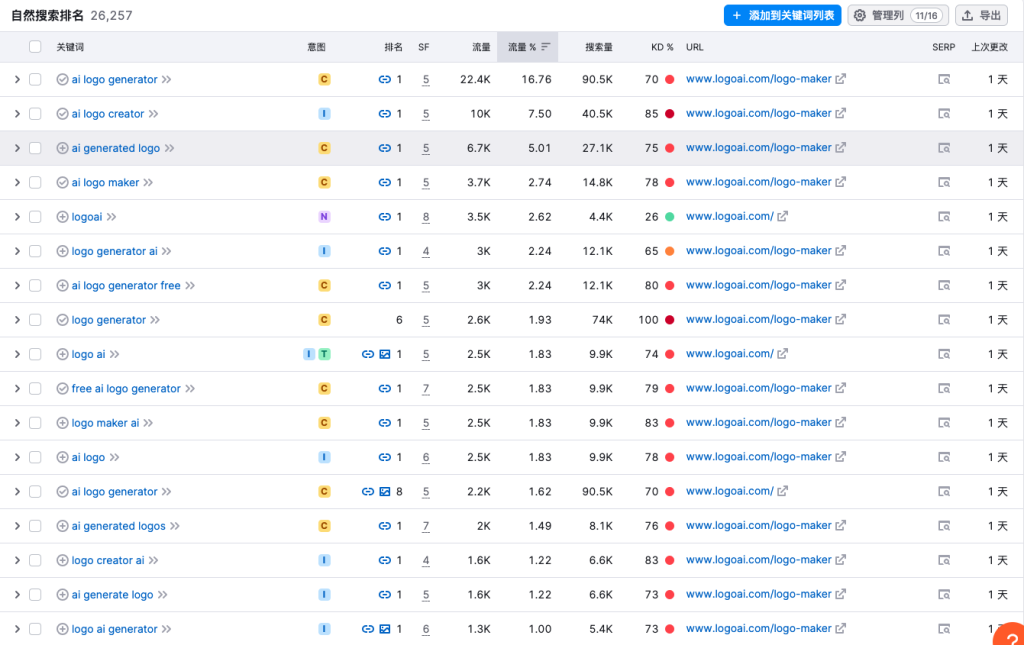1024x645 pixels.
Task: Click add-to-list plus icon beside logoai keyword
Action: 62,217
